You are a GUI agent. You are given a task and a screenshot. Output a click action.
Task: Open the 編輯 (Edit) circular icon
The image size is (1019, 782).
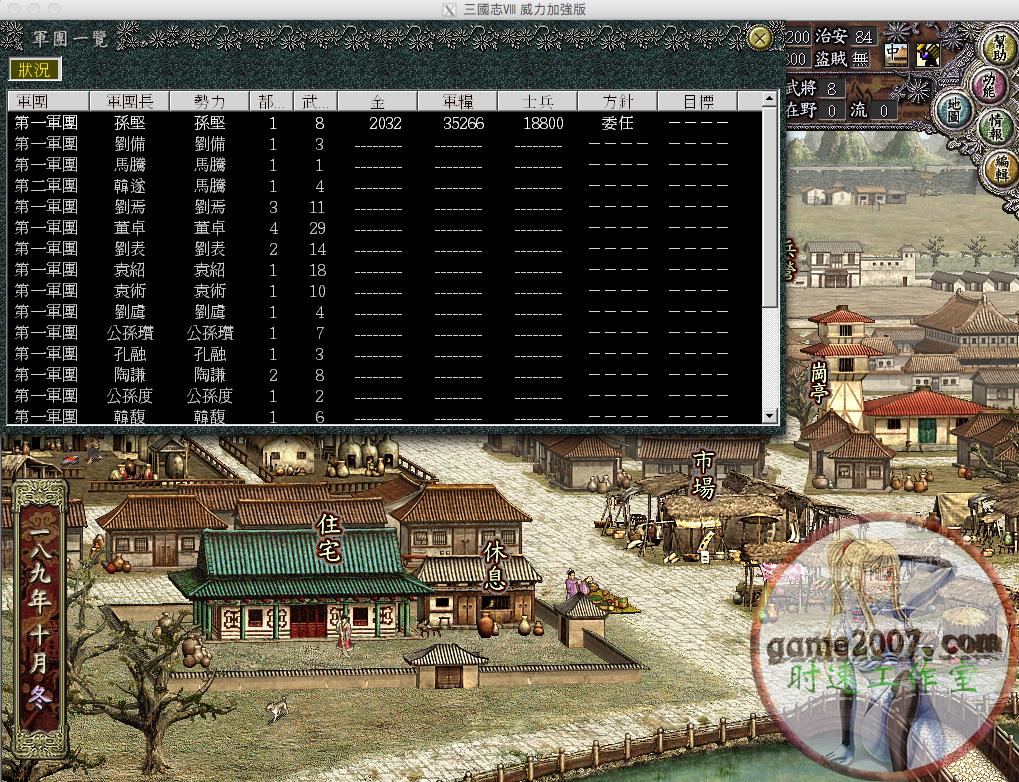click(1001, 169)
